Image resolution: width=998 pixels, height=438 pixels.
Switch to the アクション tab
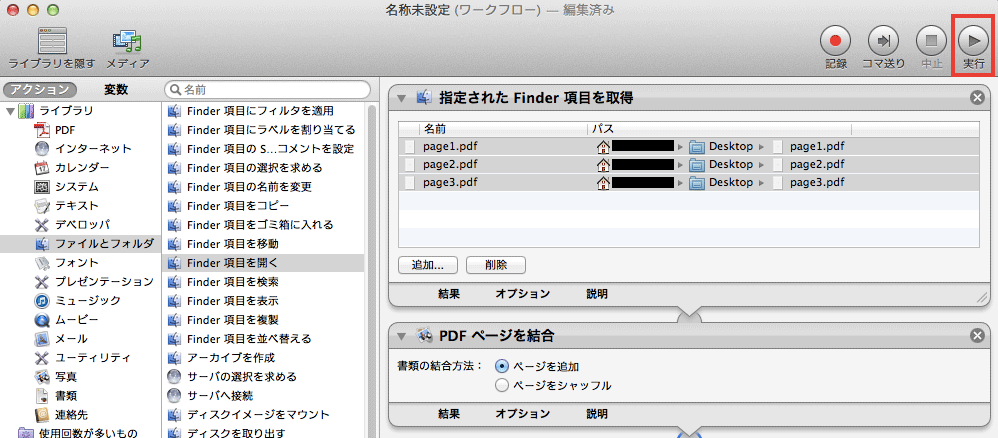pyautogui.click(x=39, y=90)
